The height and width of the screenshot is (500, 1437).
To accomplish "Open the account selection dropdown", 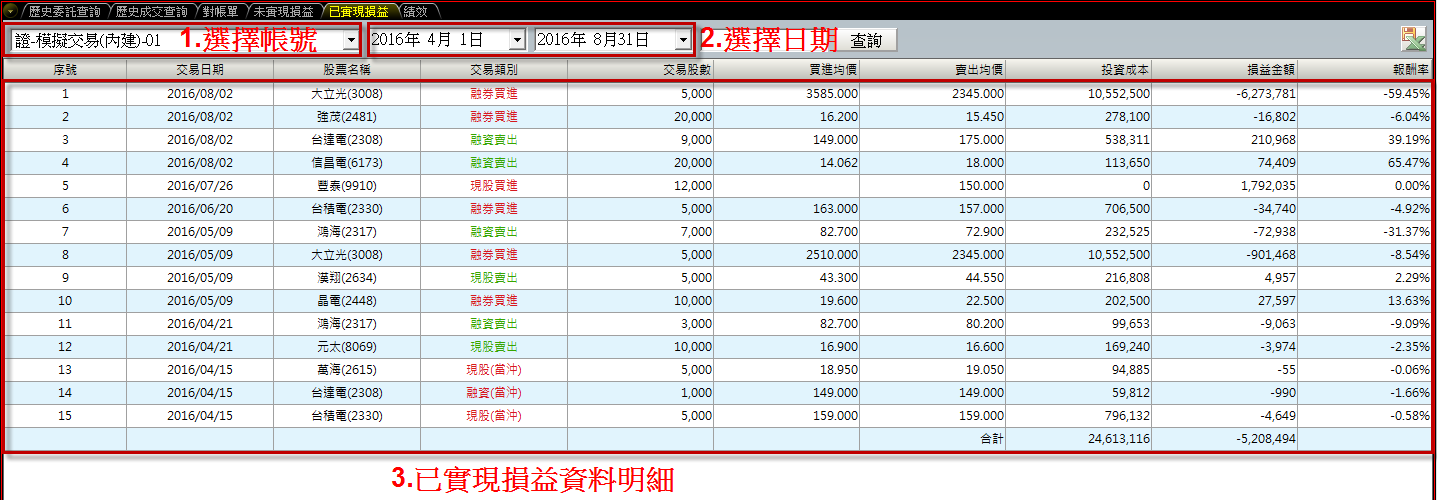I will click(x=349, y=40).
